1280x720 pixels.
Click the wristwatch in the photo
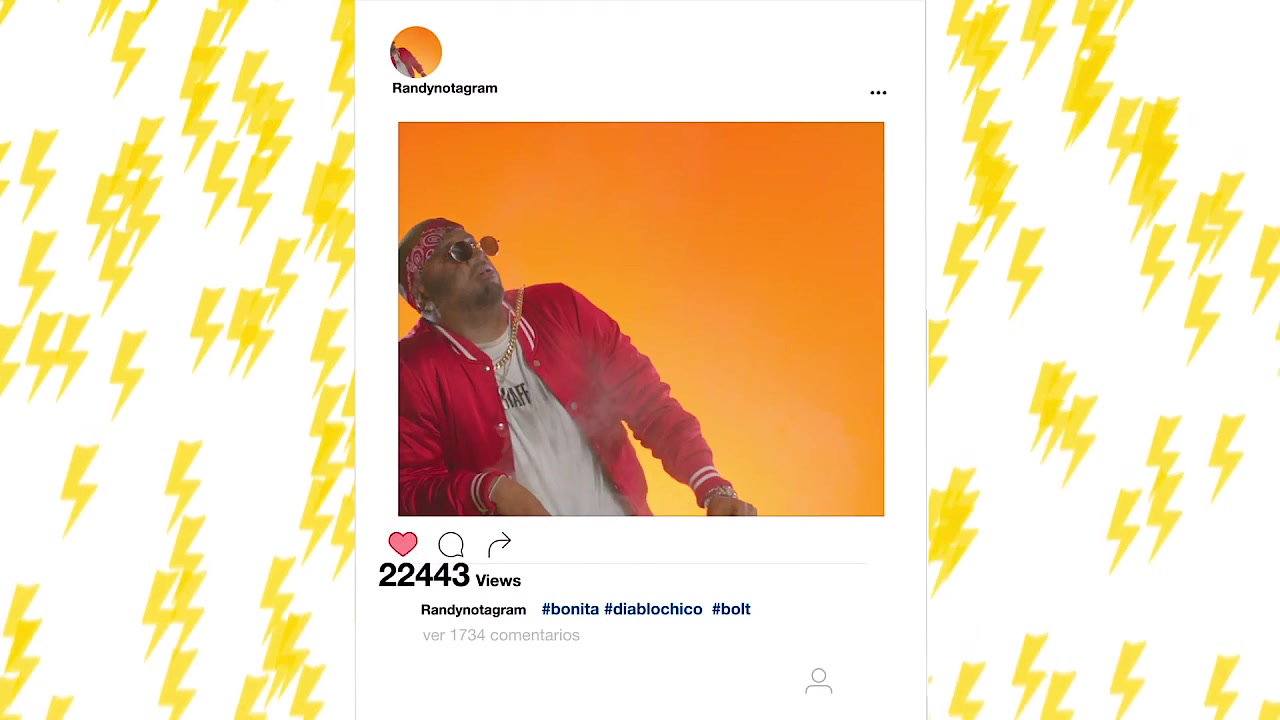(x=721, y=493)
